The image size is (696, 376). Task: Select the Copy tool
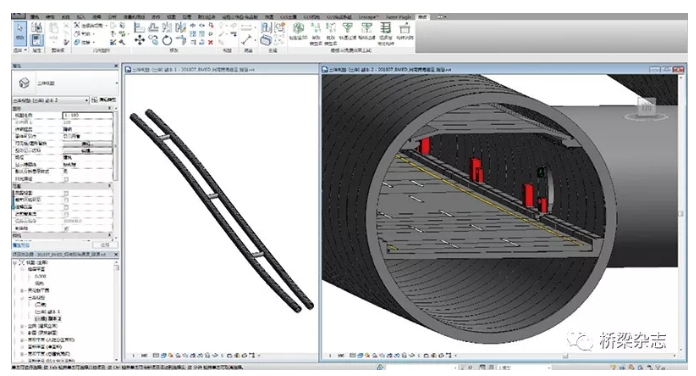(153, 40)
